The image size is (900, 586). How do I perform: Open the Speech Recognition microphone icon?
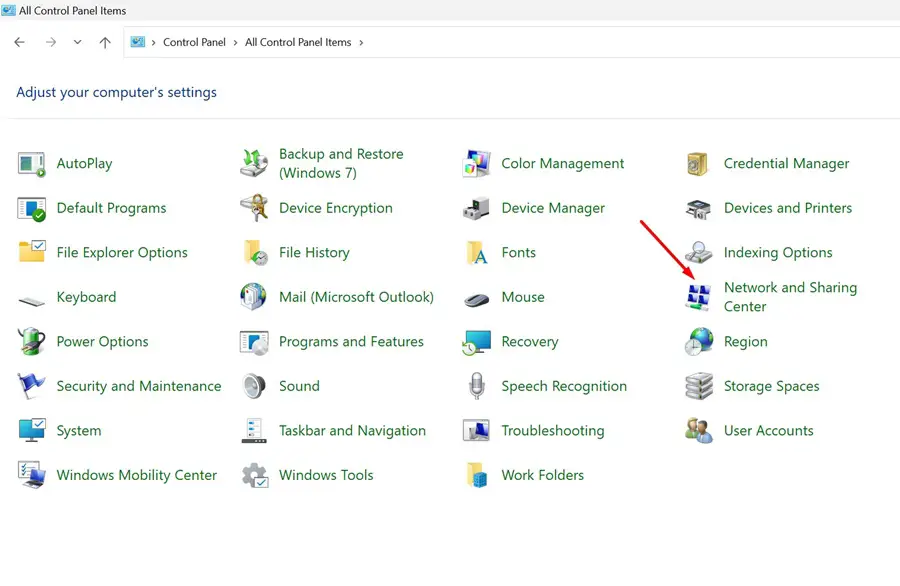[477, 386]
